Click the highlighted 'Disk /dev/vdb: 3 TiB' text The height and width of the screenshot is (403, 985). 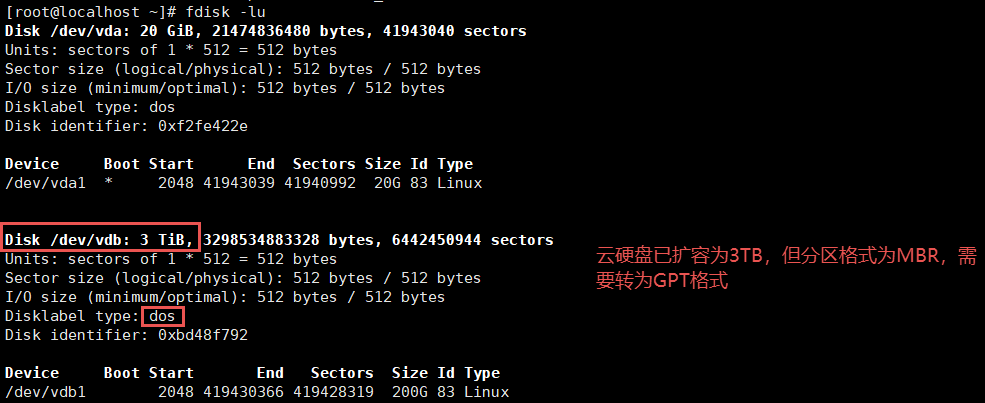(x=101, y=240)
